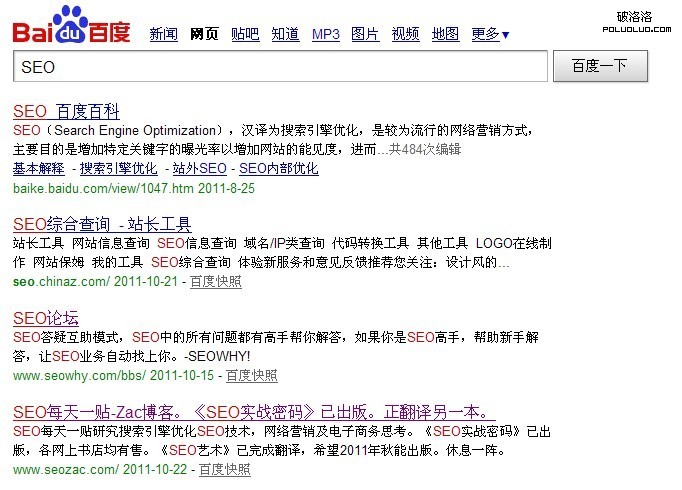Open the SEO 百度百科 result
This screenshot has width=682, height=490.
(x=67, y=111)
